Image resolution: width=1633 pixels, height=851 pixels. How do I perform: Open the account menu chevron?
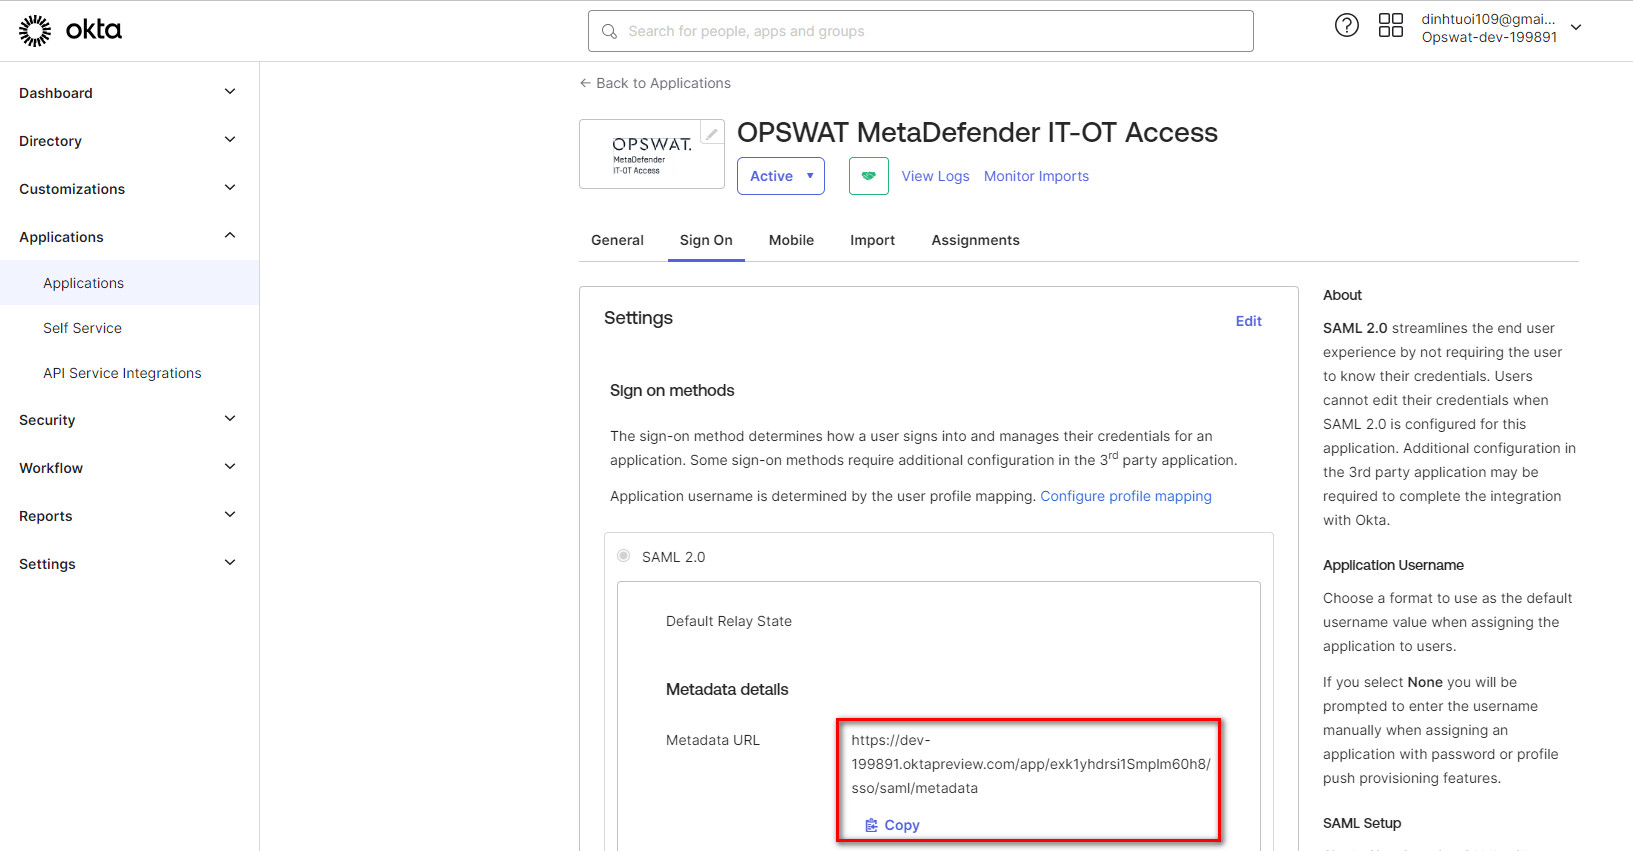1576,28
